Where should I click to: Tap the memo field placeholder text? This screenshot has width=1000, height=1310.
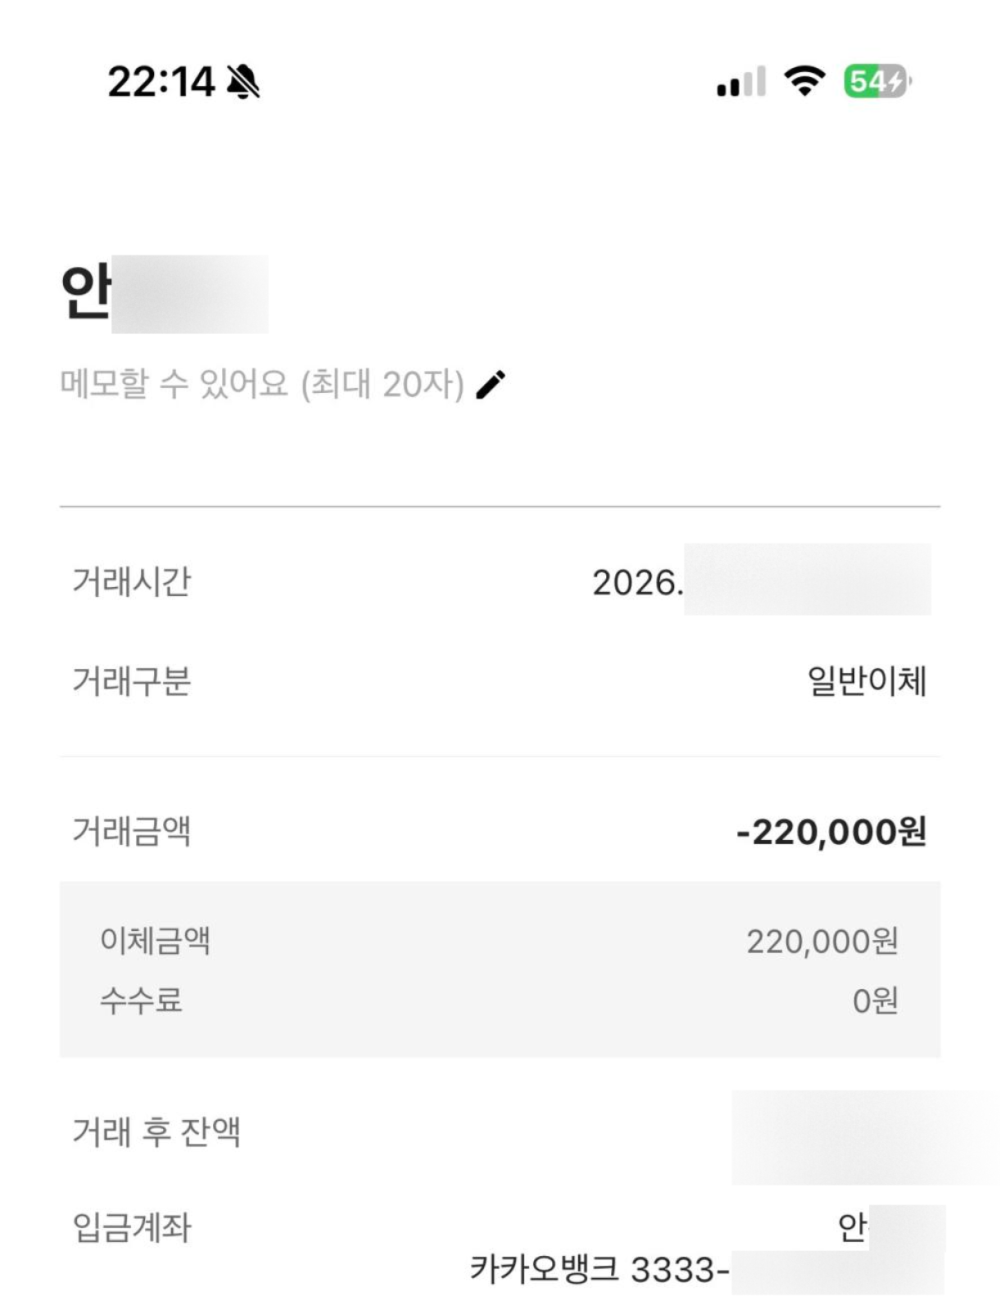[262, 384]
